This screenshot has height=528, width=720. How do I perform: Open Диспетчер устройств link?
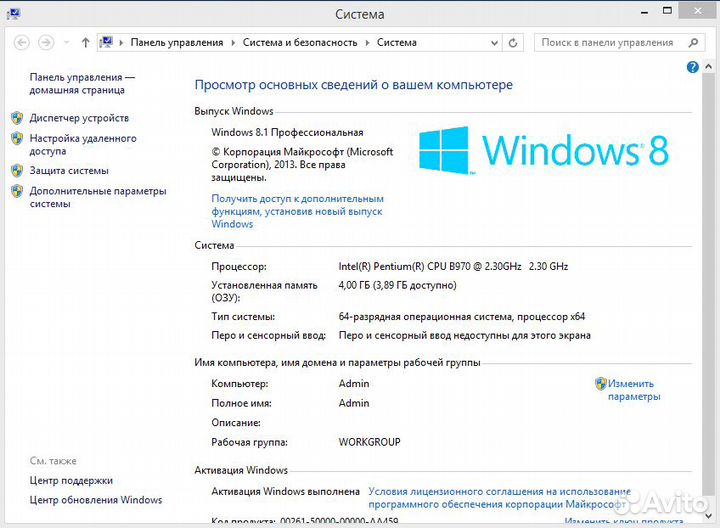tap(79, 118)
